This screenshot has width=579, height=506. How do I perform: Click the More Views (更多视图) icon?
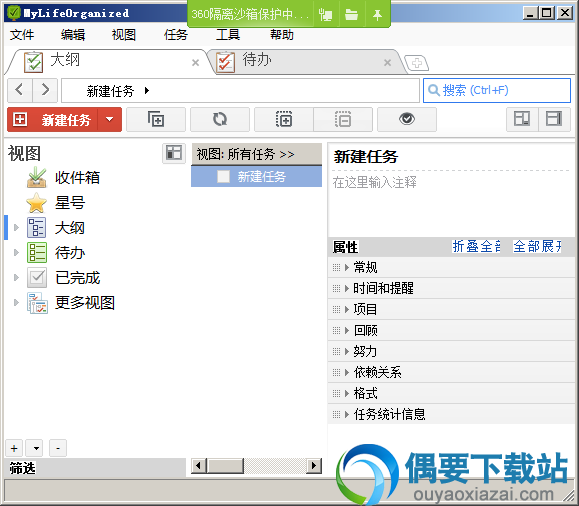[37, 303]
